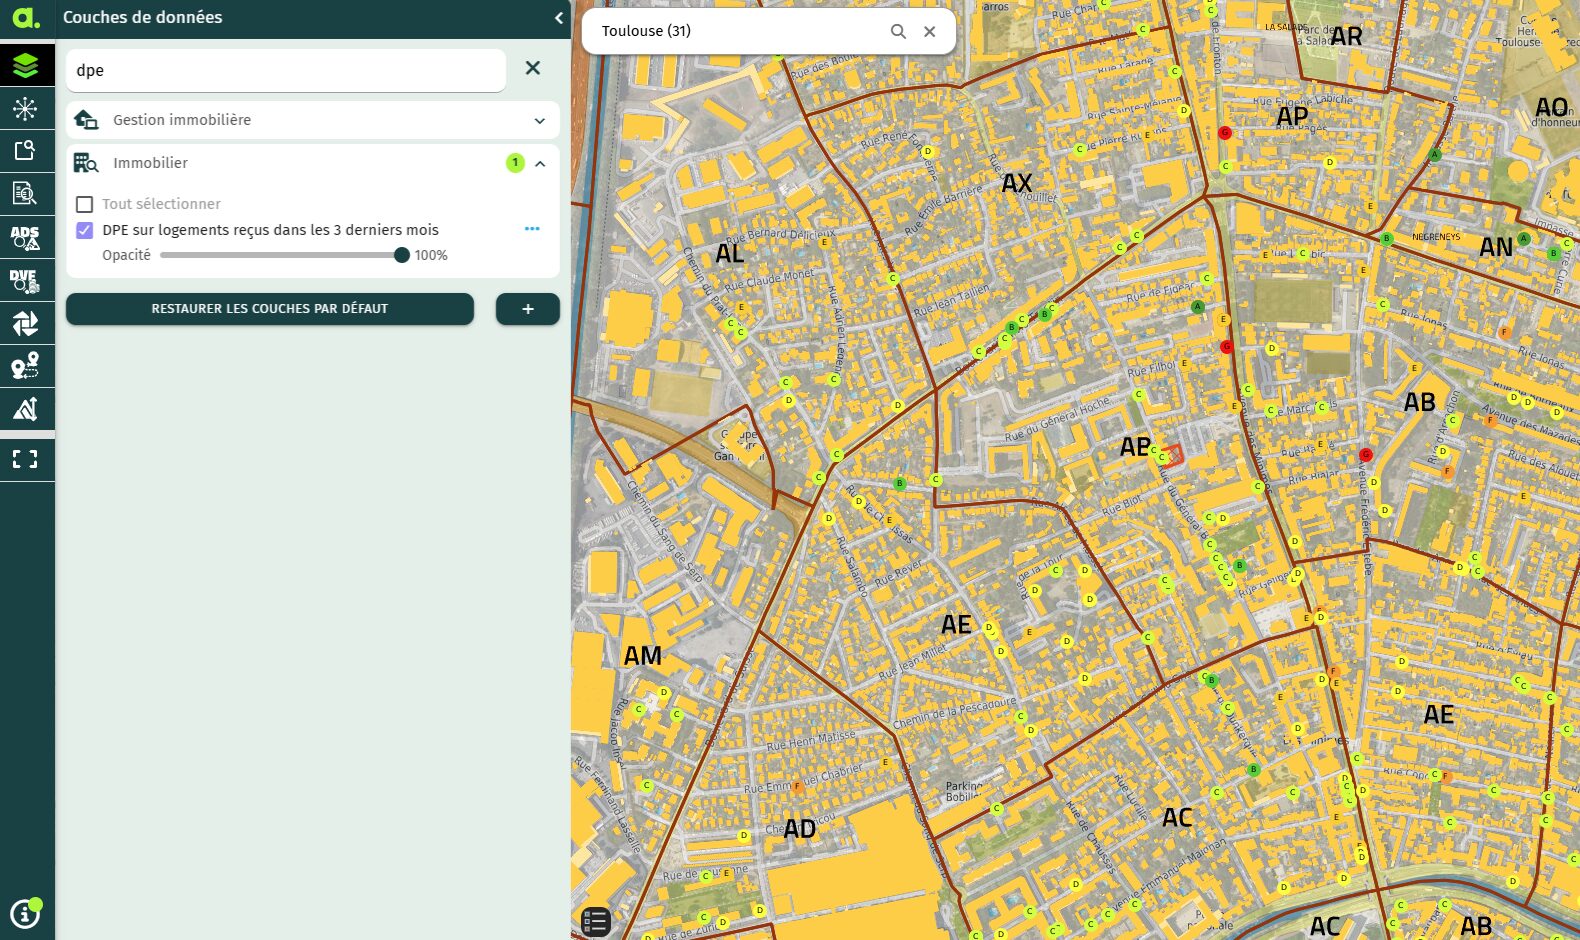Image resolution: width=1580 pixels, height=940 pixels.
Task: Click the '100%' opacity value
Action: [x=431, y=255]
